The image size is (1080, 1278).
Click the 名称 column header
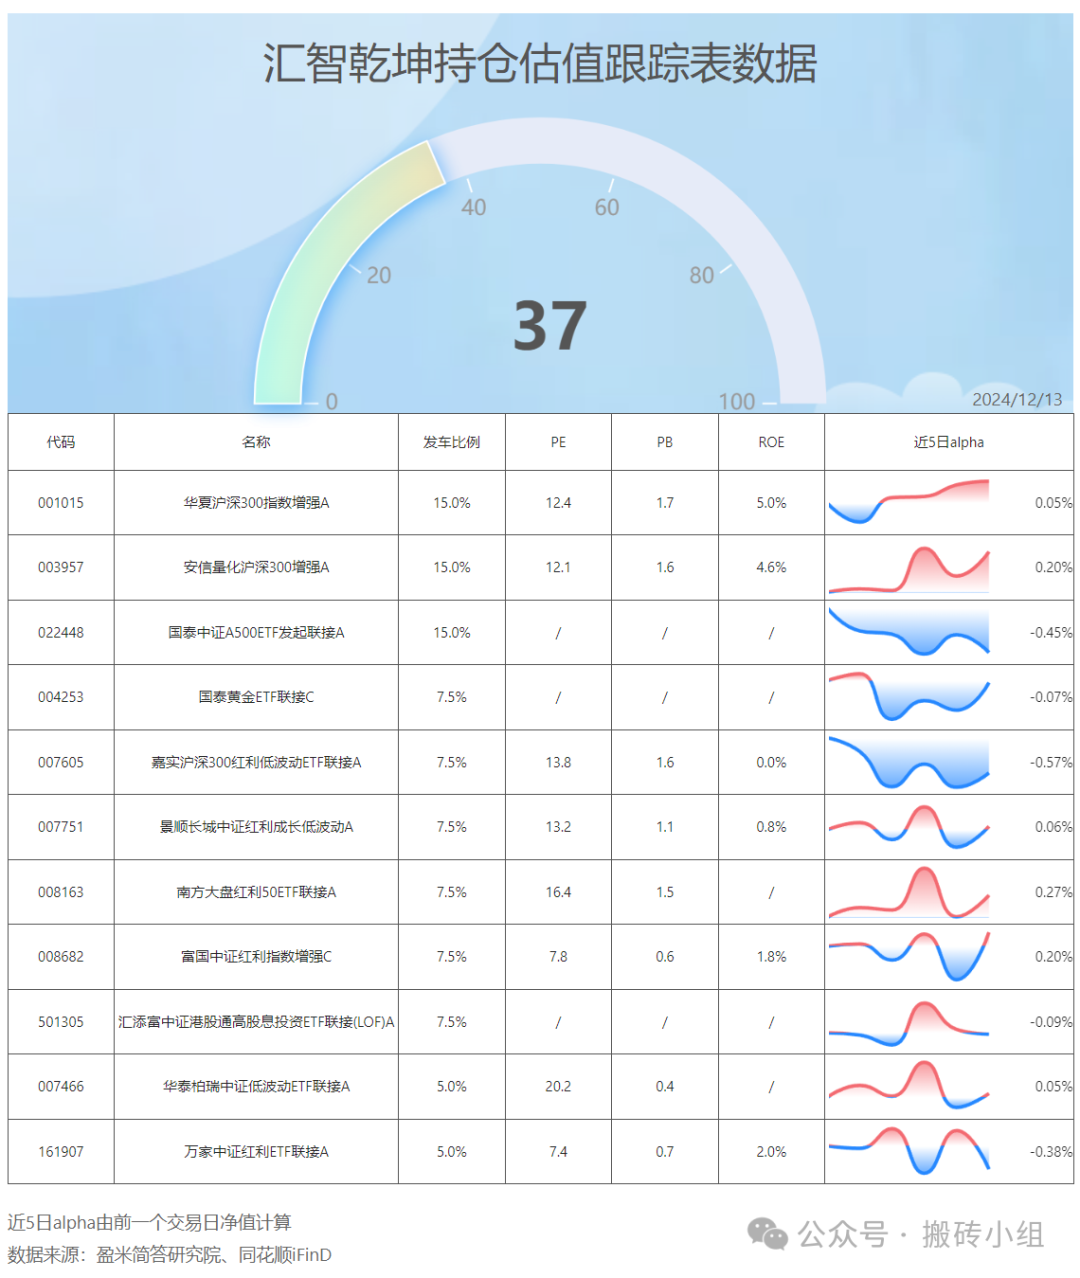coord(256,442)
